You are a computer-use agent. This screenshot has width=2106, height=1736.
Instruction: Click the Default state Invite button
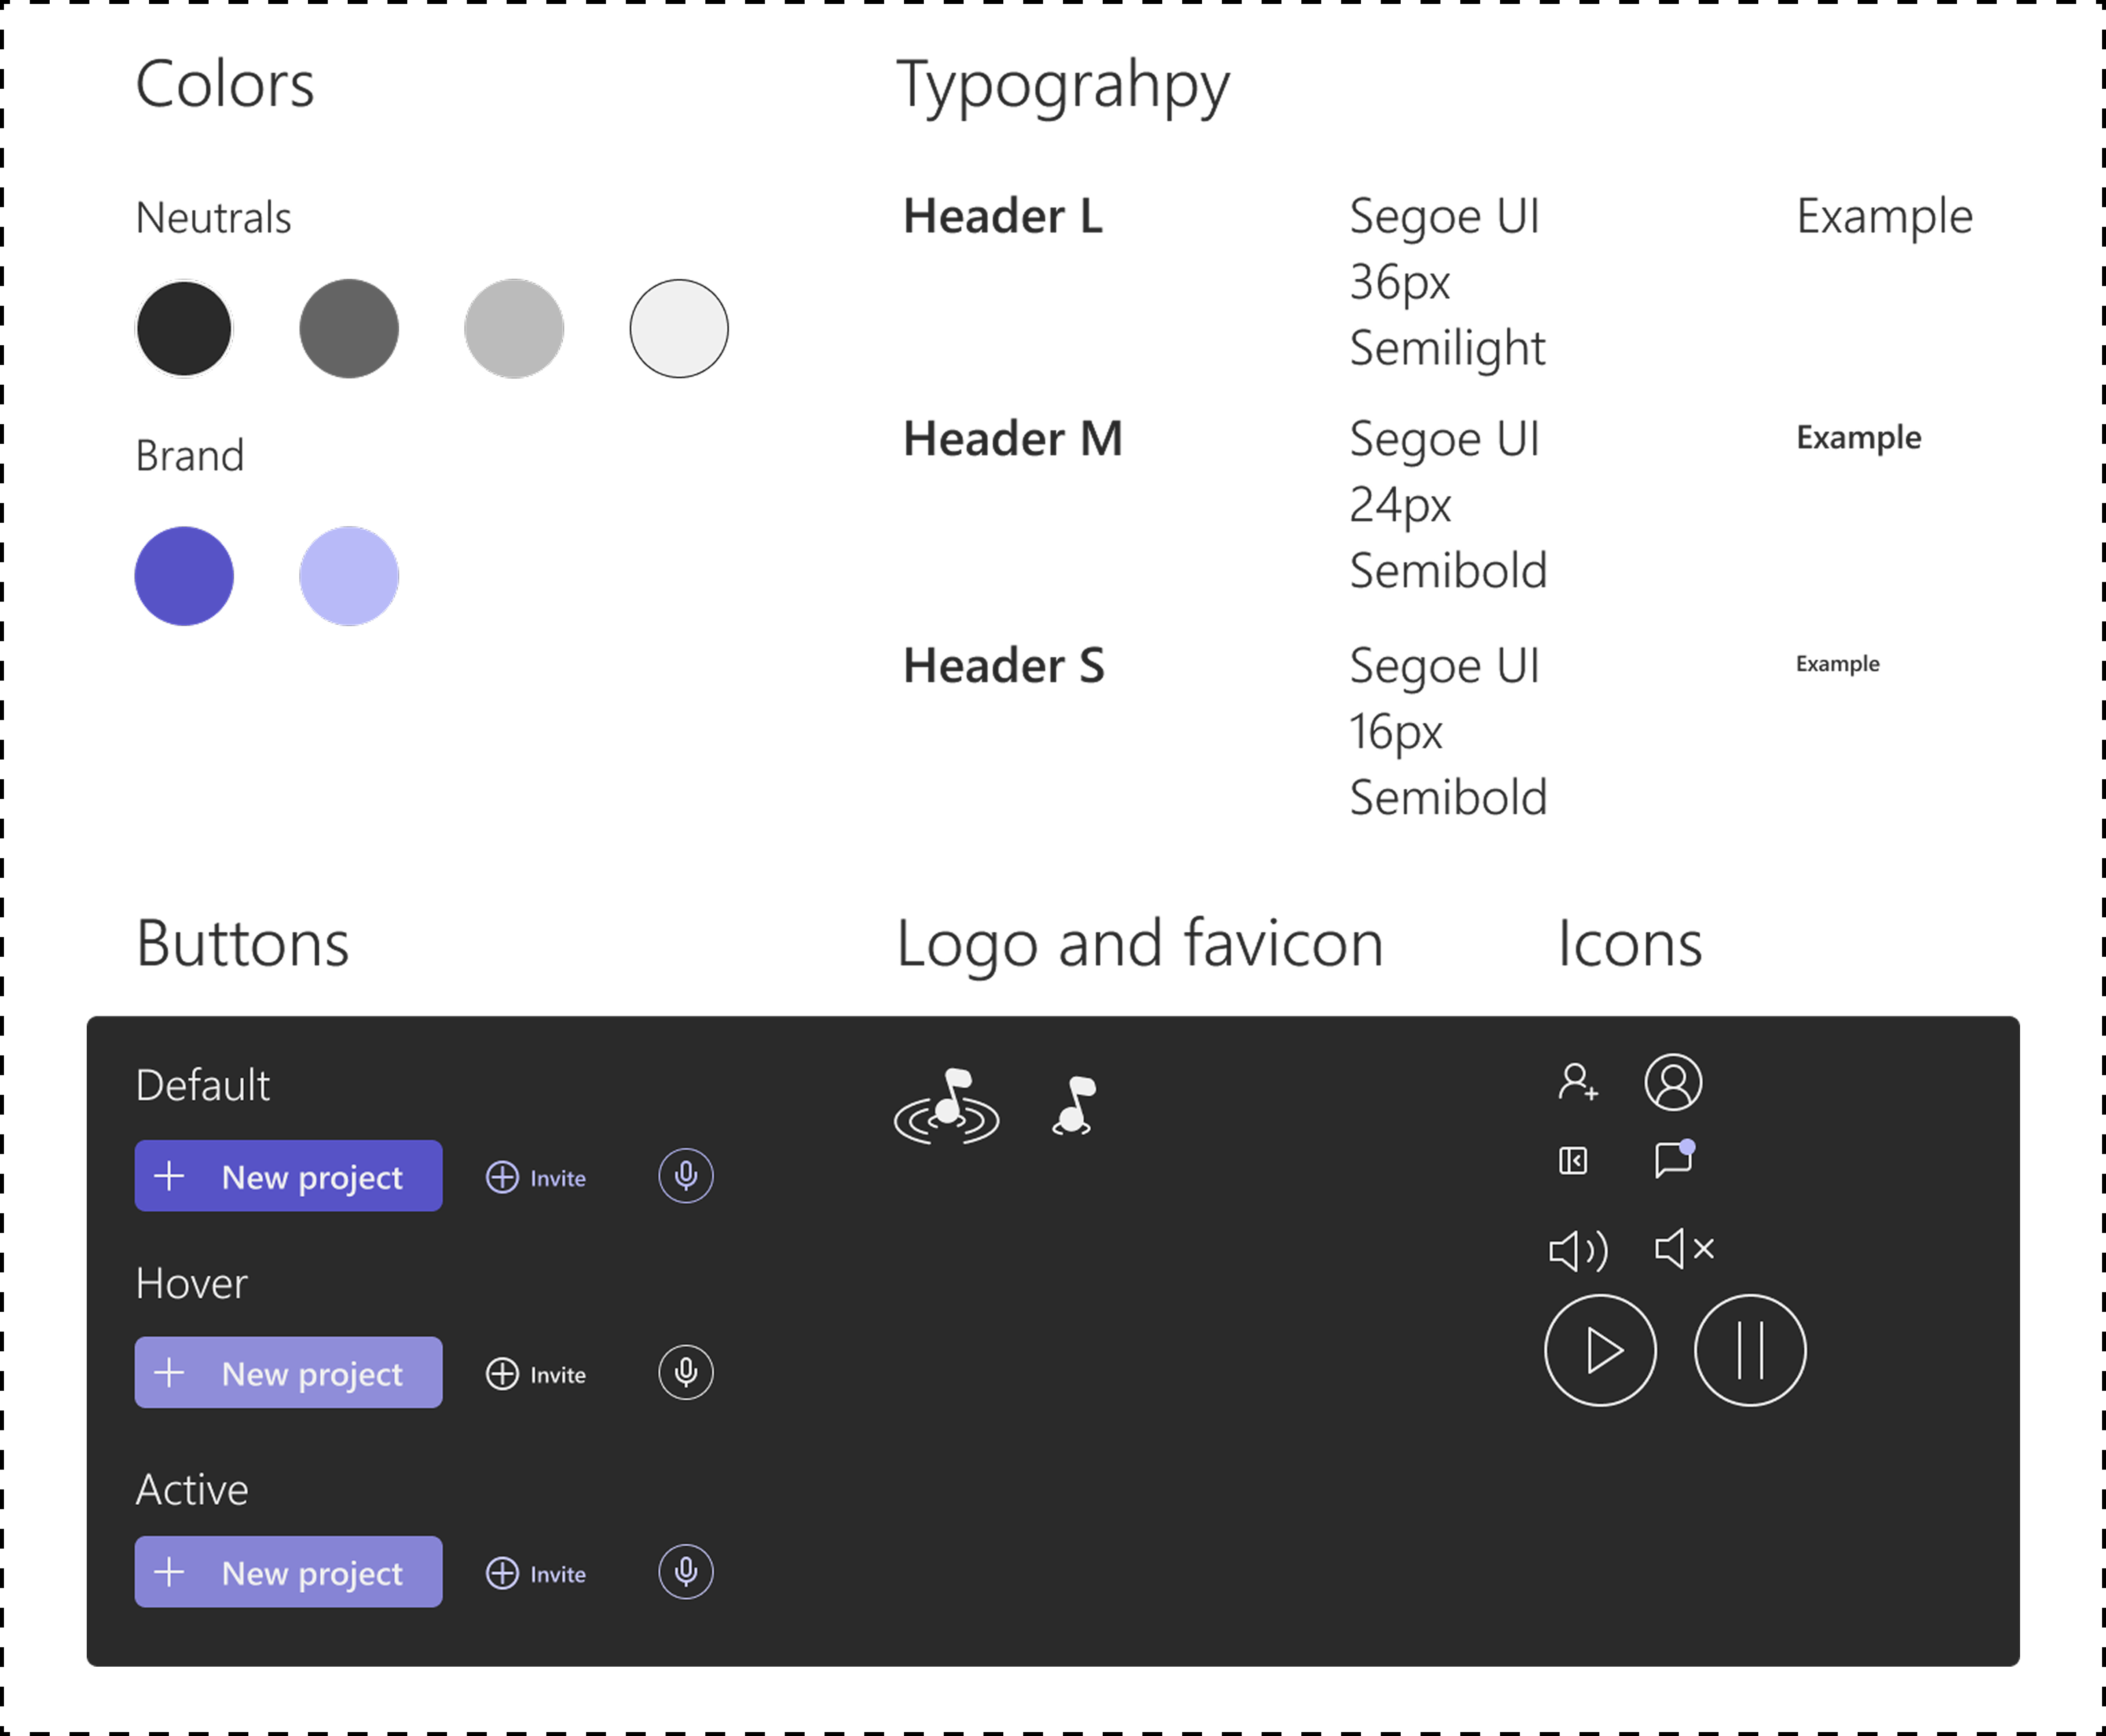(x=536, y=1177)
